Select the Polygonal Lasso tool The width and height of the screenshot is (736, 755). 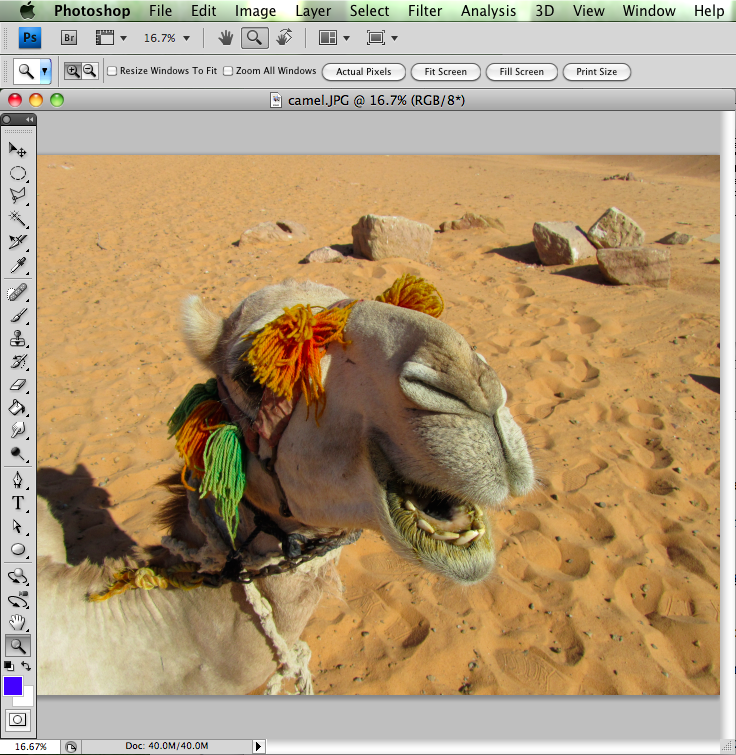18,195
